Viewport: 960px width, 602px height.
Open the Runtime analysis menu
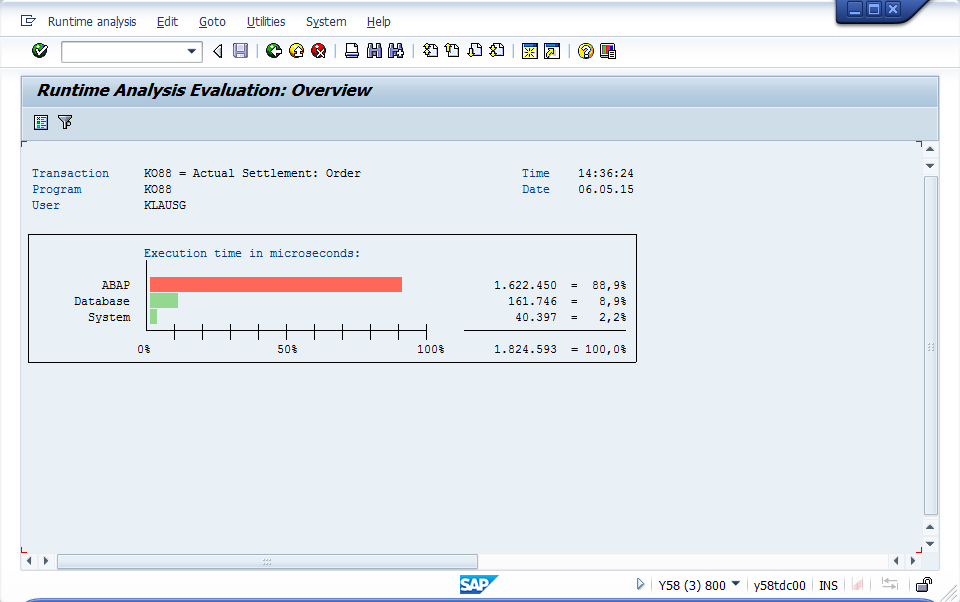(92, 21)
